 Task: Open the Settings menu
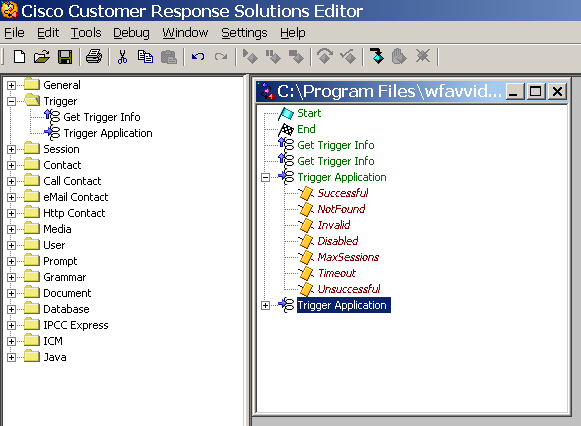pos(244,33)
